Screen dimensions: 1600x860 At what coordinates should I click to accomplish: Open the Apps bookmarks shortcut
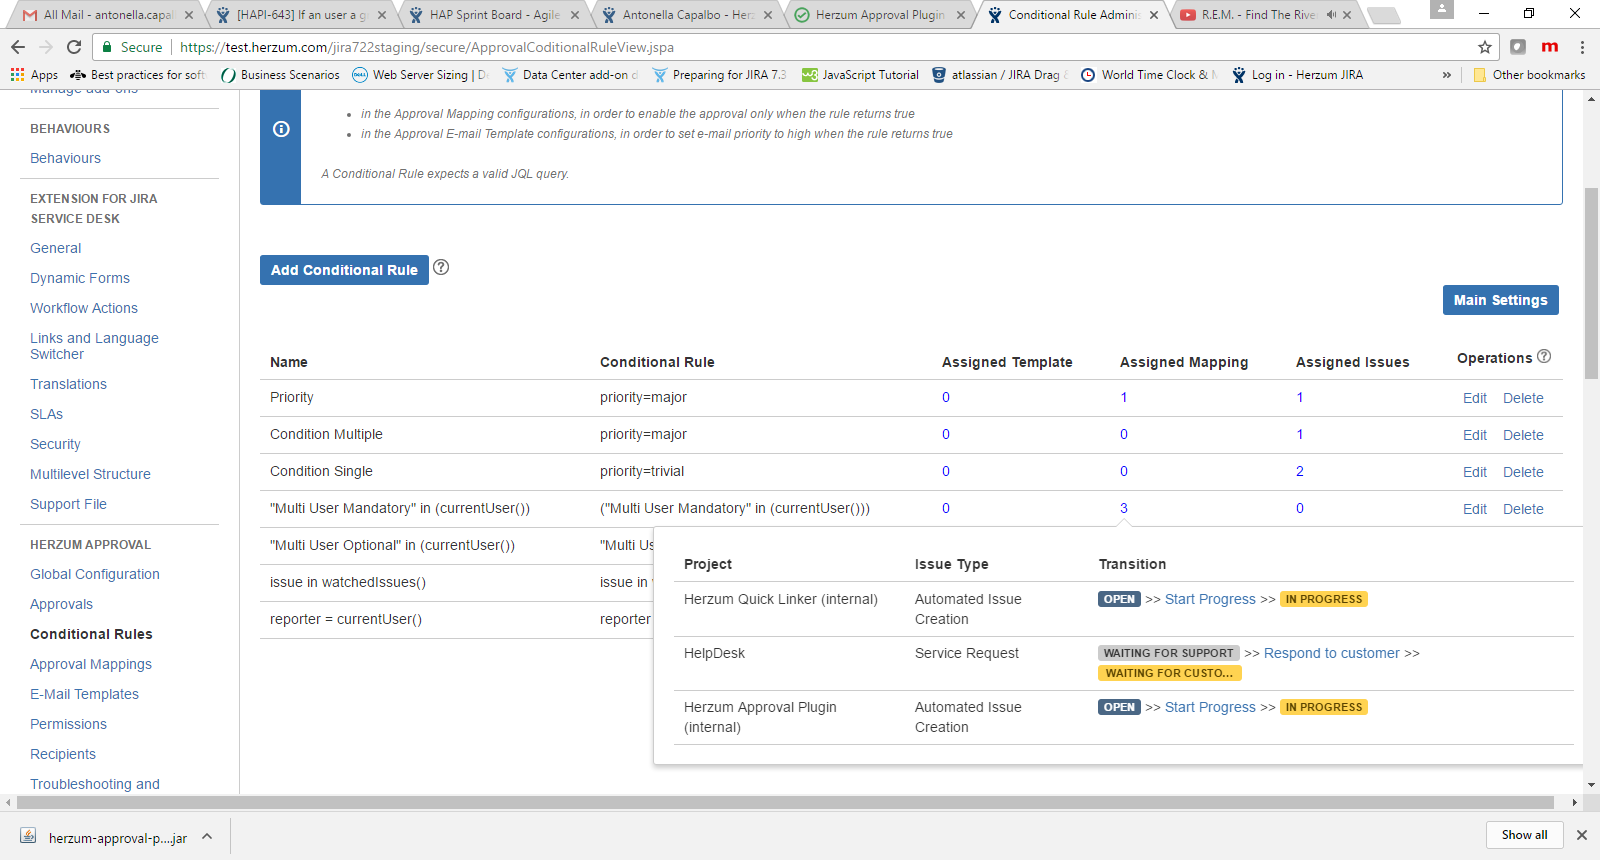pyautogui.click(x=34, y=75)
